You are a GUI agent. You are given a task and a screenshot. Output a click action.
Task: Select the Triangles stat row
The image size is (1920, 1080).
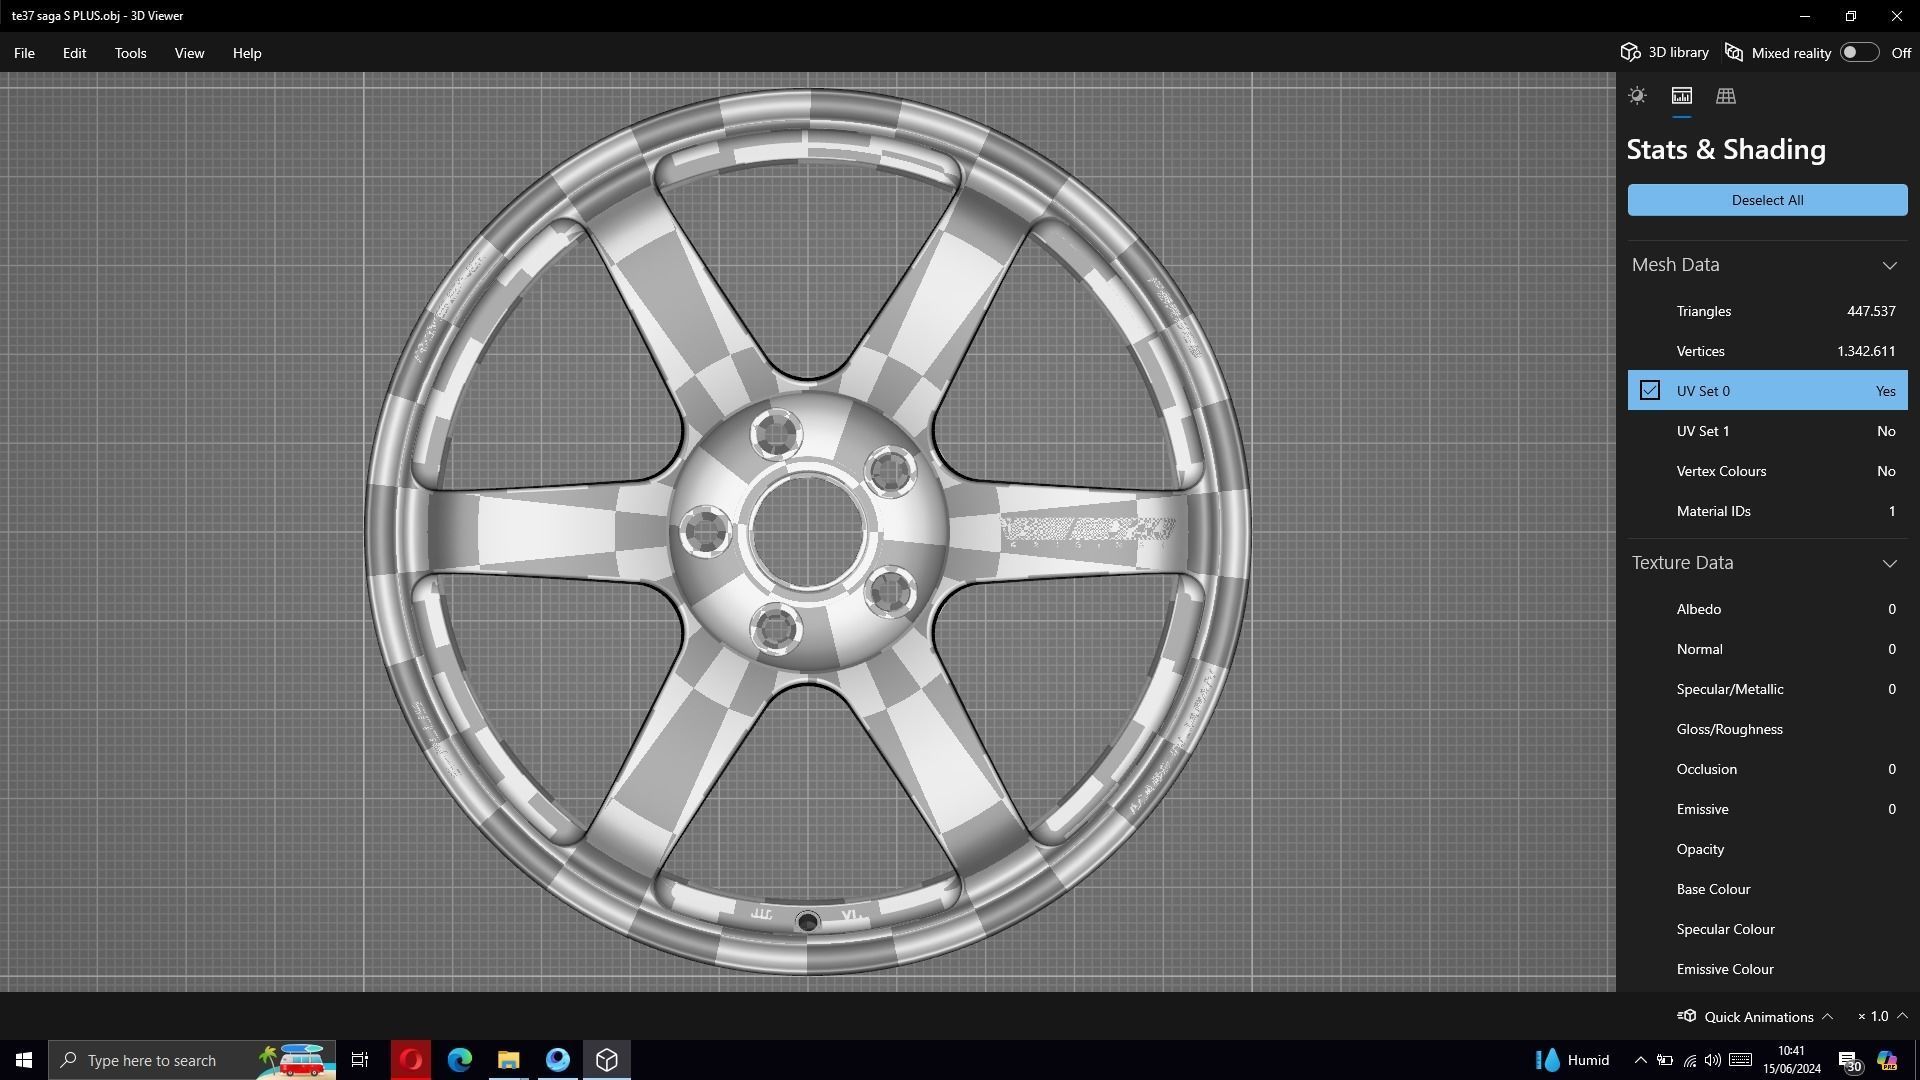click(x=1767, y=311)
